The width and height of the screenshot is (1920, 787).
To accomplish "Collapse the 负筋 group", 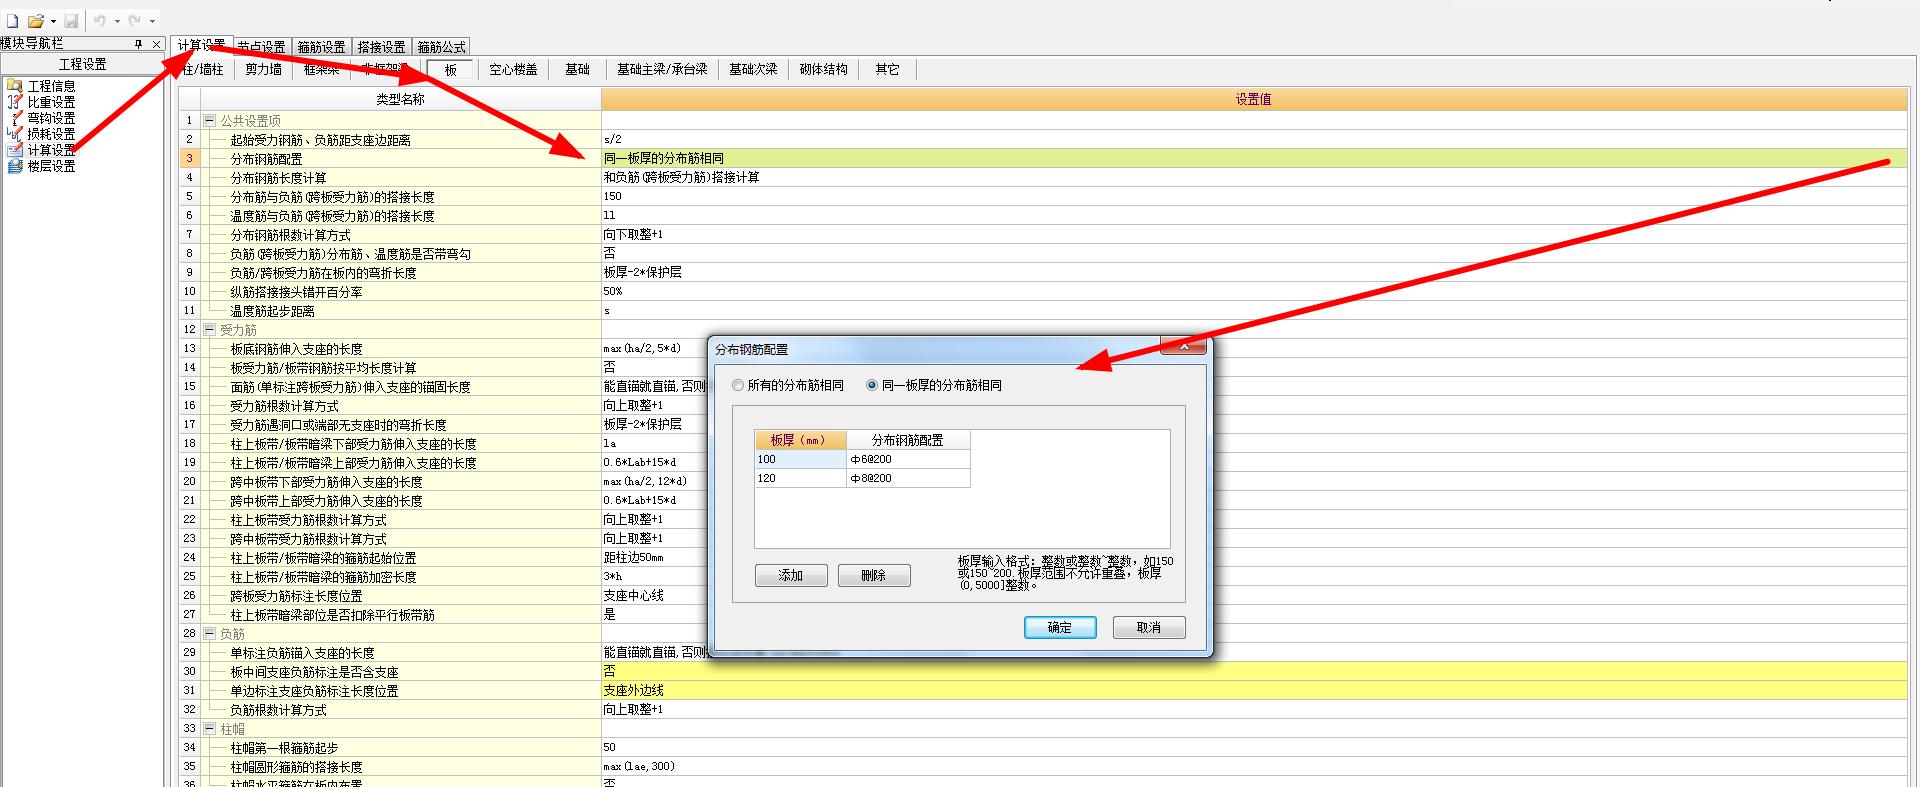I will pos(210,634).
